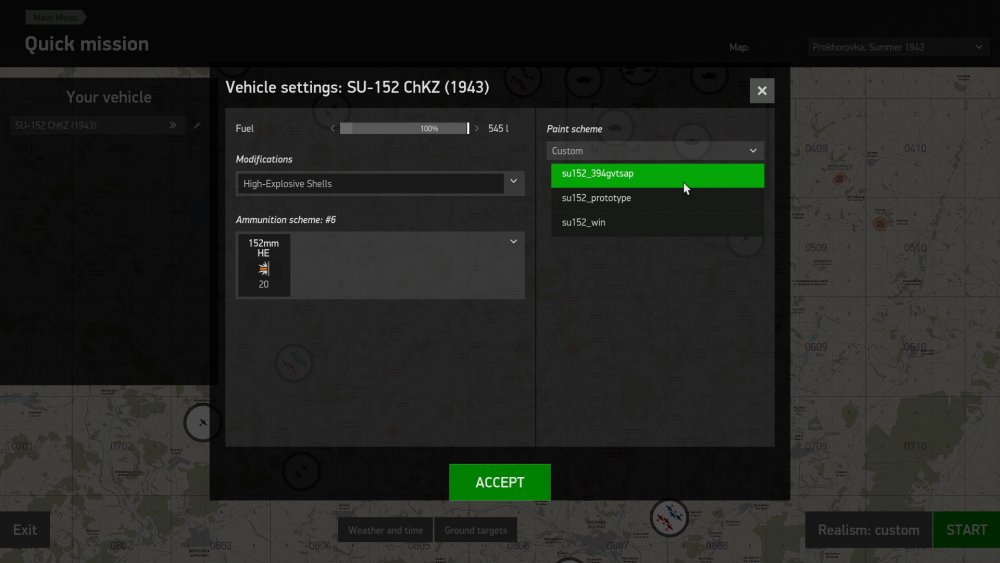Choose su152_394gvtsap paint scheme

tap(658, 174)
